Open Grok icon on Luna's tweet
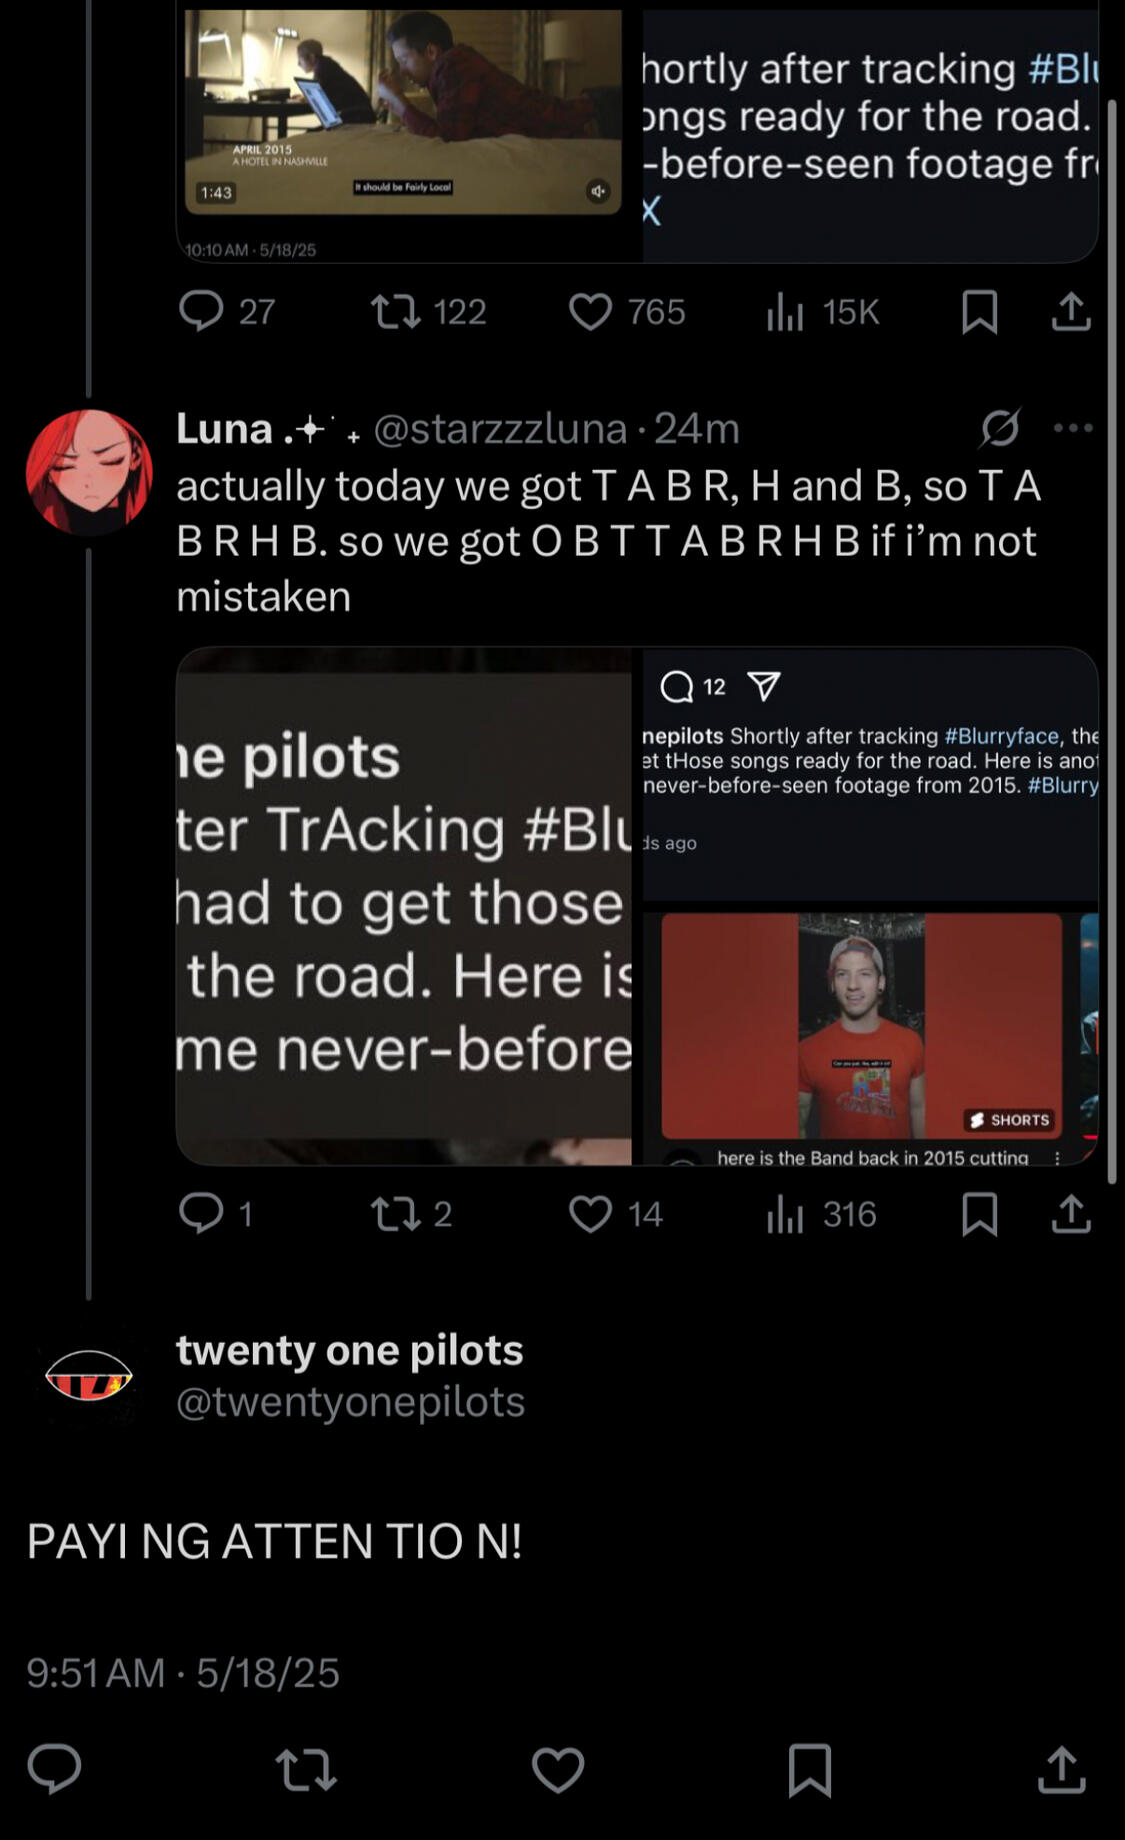Image resolution: width=1125 pixels, height=1840 pixels. pos(1000,428)
